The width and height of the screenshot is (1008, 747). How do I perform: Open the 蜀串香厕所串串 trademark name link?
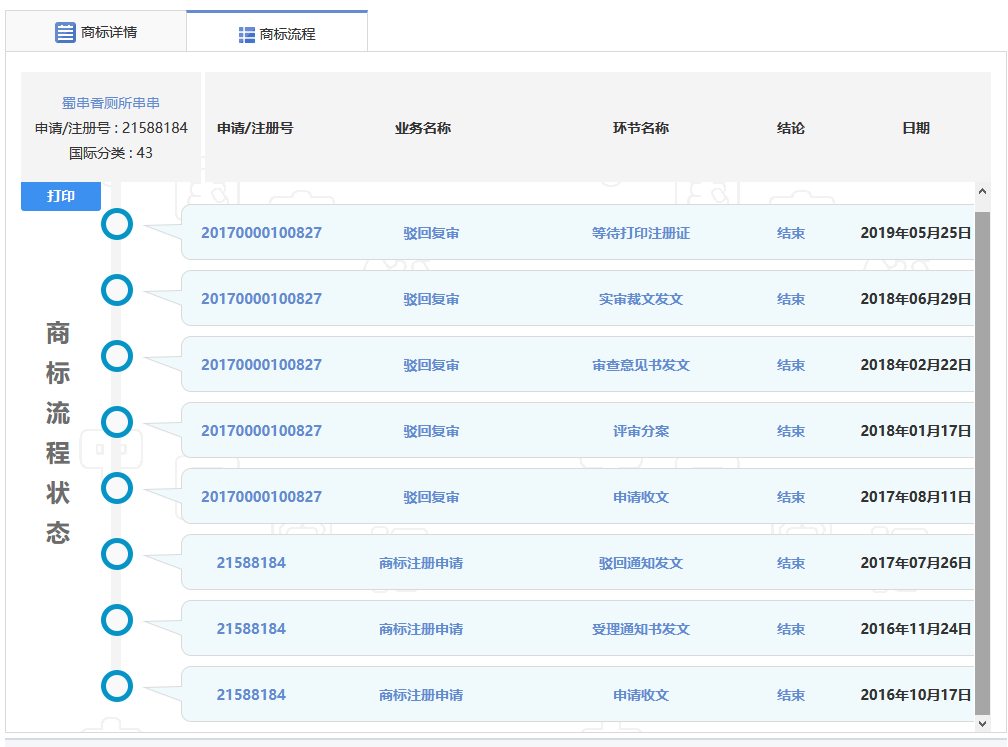click(x=111, y=103)
